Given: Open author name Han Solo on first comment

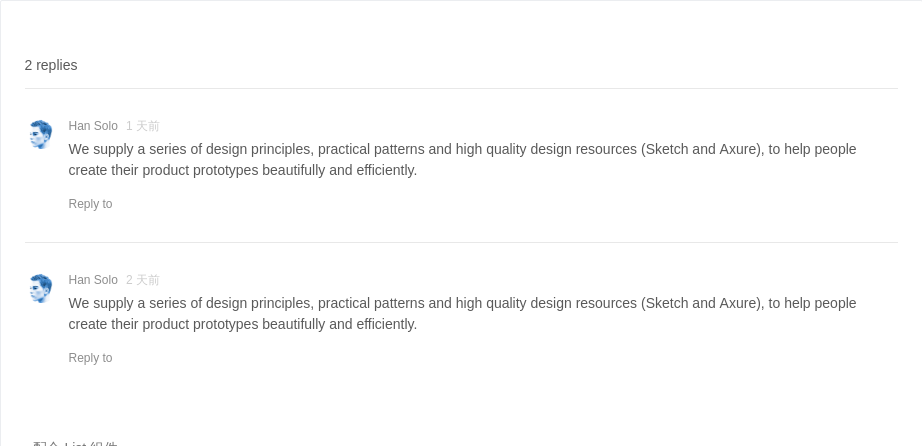Looking at the screenshot, I should [x=93, y=126].
